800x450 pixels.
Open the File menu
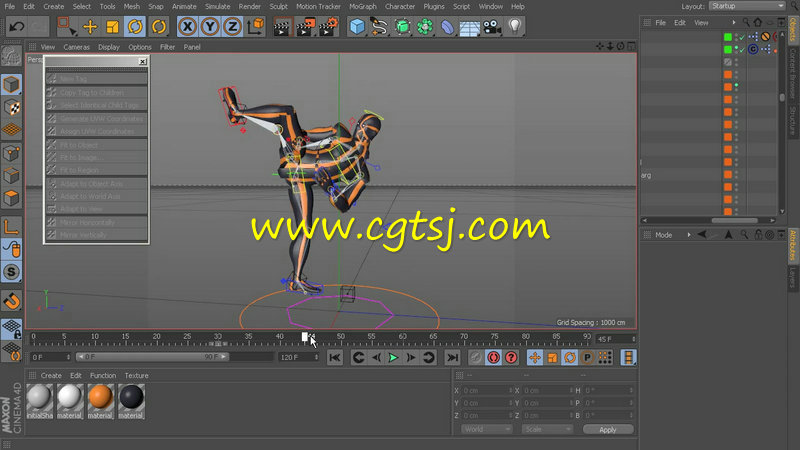click(x=10, y=7)
